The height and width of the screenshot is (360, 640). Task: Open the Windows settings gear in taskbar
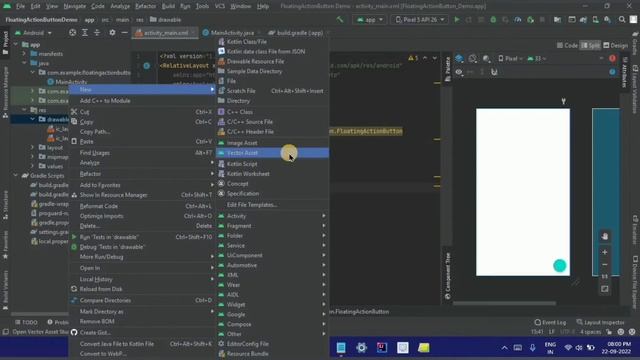(x=361, y=348)
